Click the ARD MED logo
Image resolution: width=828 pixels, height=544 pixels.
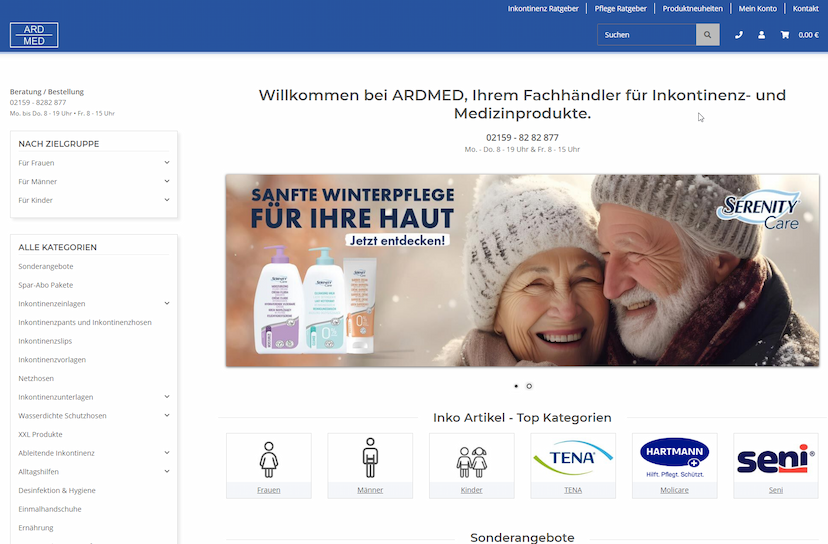34,35
